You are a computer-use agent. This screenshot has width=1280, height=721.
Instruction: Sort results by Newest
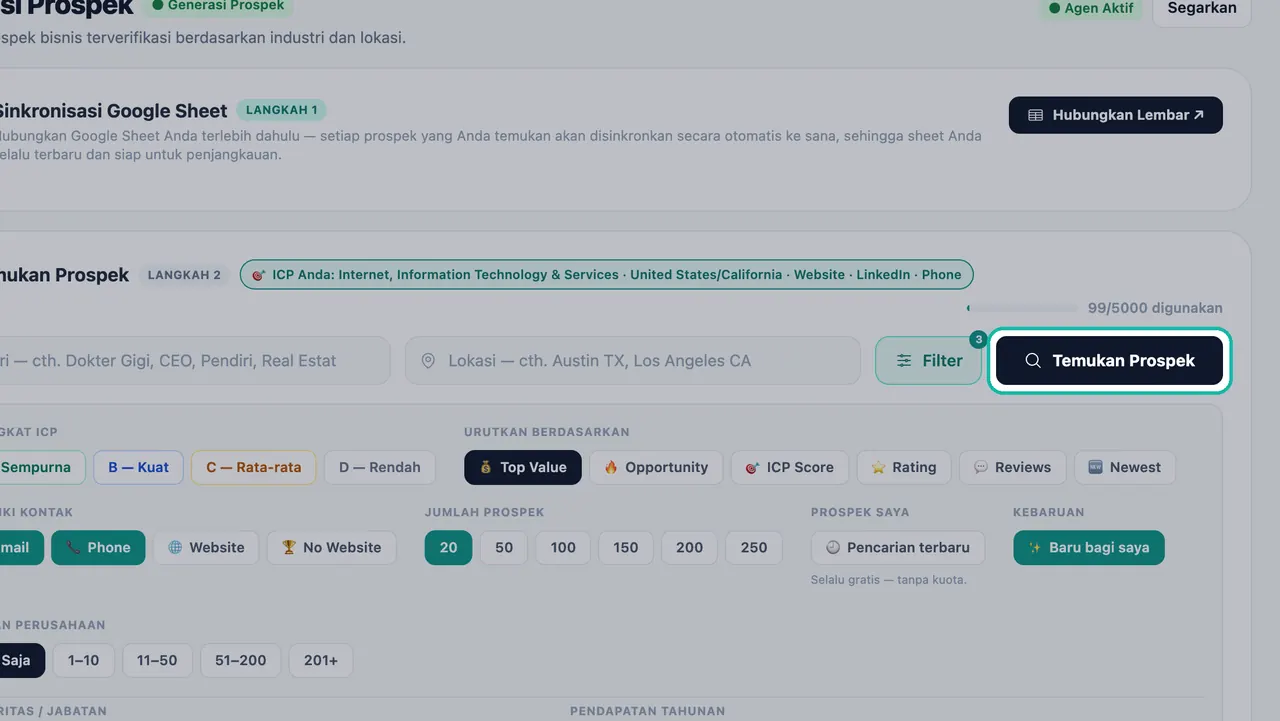coord(1125,467)
